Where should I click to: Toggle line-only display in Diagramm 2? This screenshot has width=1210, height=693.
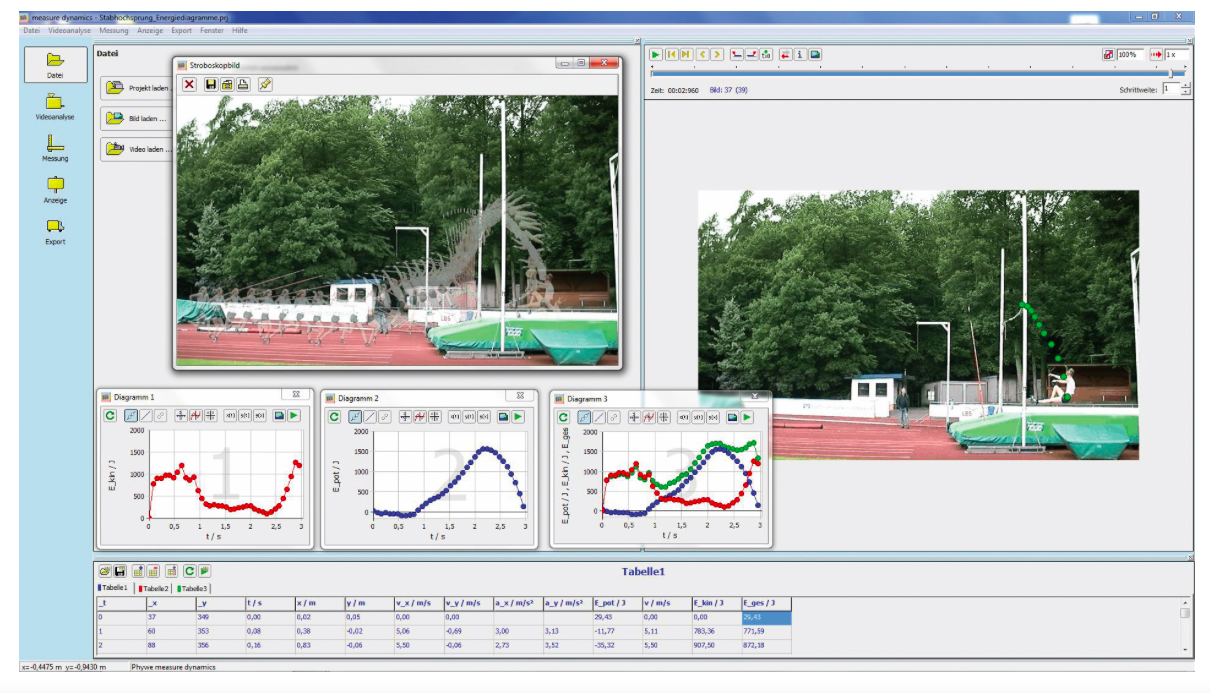pyautogui.click(x=370, y=416)
